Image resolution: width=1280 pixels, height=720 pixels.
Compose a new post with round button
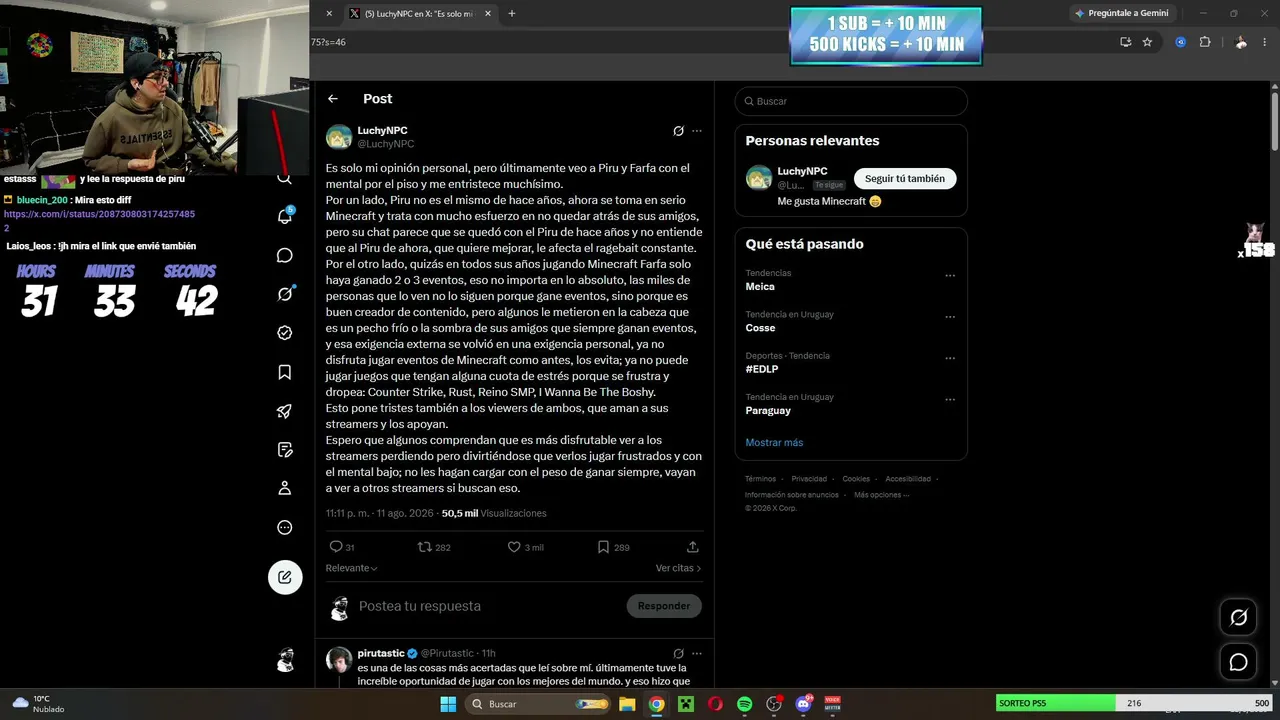point(285,577)
